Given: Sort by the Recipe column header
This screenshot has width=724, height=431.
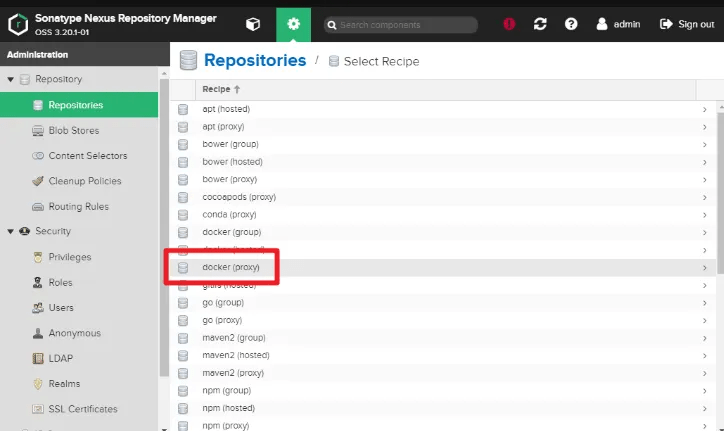Looking at the screenshot, I should 221,89.
